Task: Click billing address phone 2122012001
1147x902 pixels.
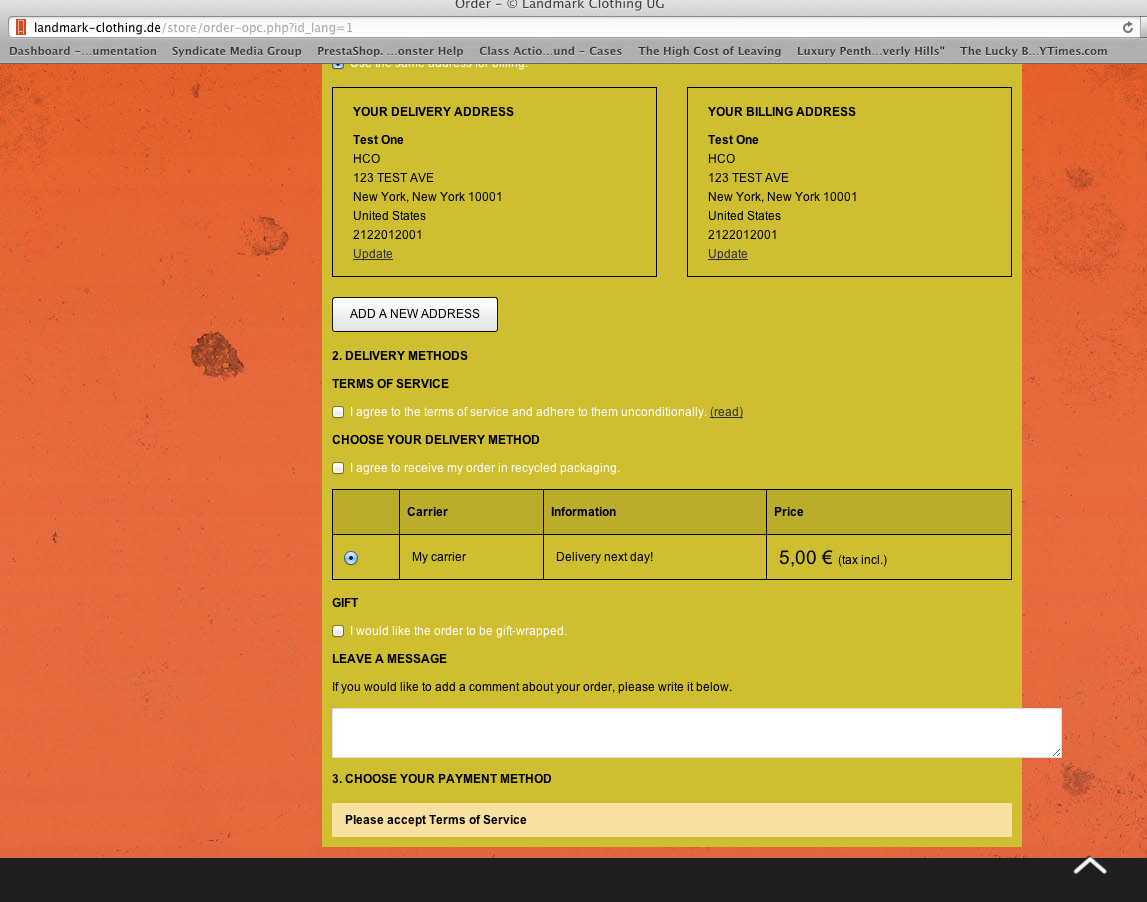Action: pyautogui.click(x=742, y=235)
